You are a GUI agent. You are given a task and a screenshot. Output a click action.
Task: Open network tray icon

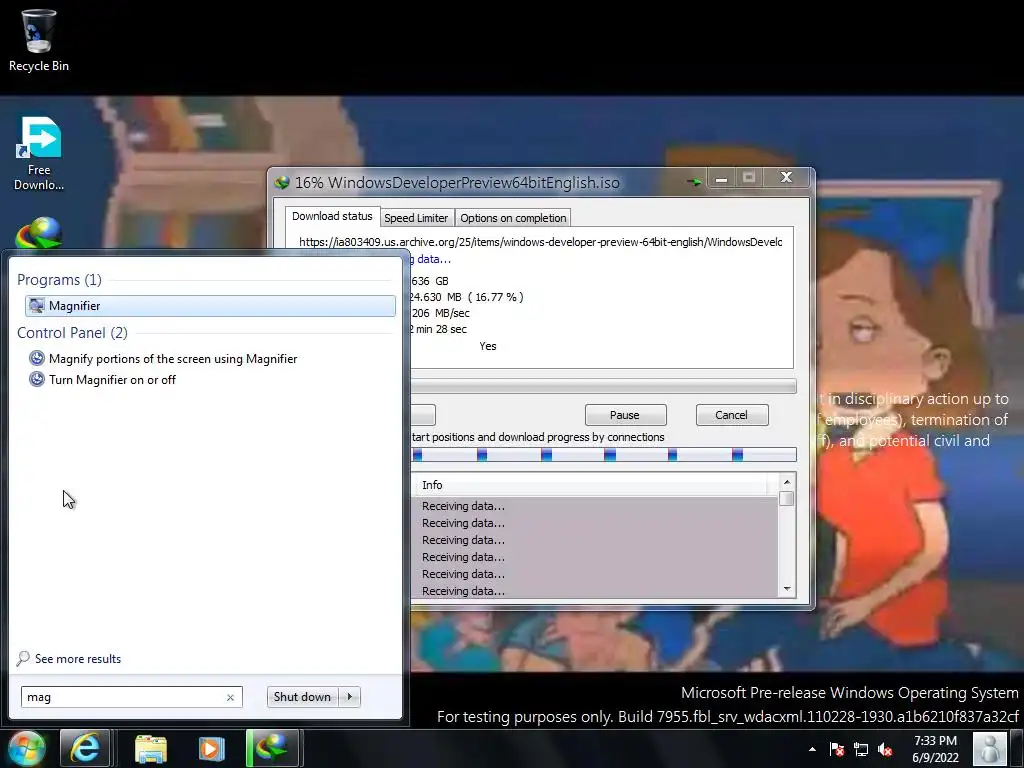coord(861,749)
